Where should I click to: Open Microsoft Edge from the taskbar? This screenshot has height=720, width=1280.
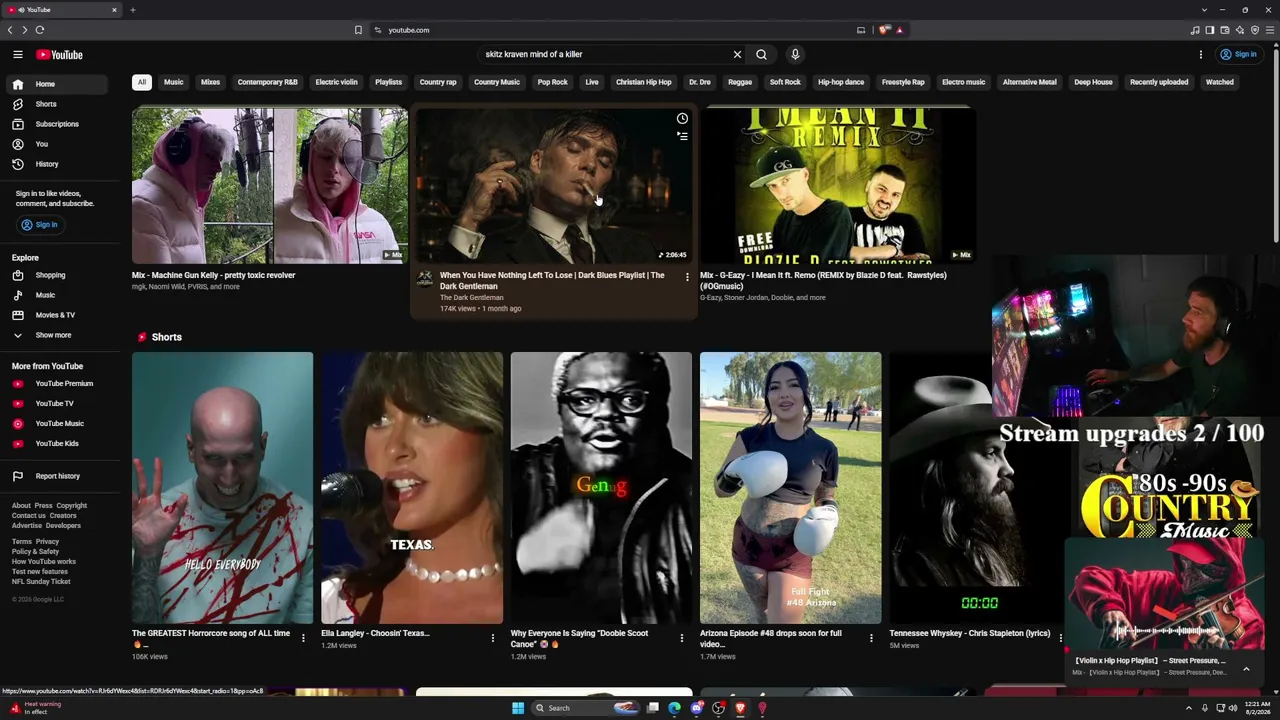click(674, 708)
